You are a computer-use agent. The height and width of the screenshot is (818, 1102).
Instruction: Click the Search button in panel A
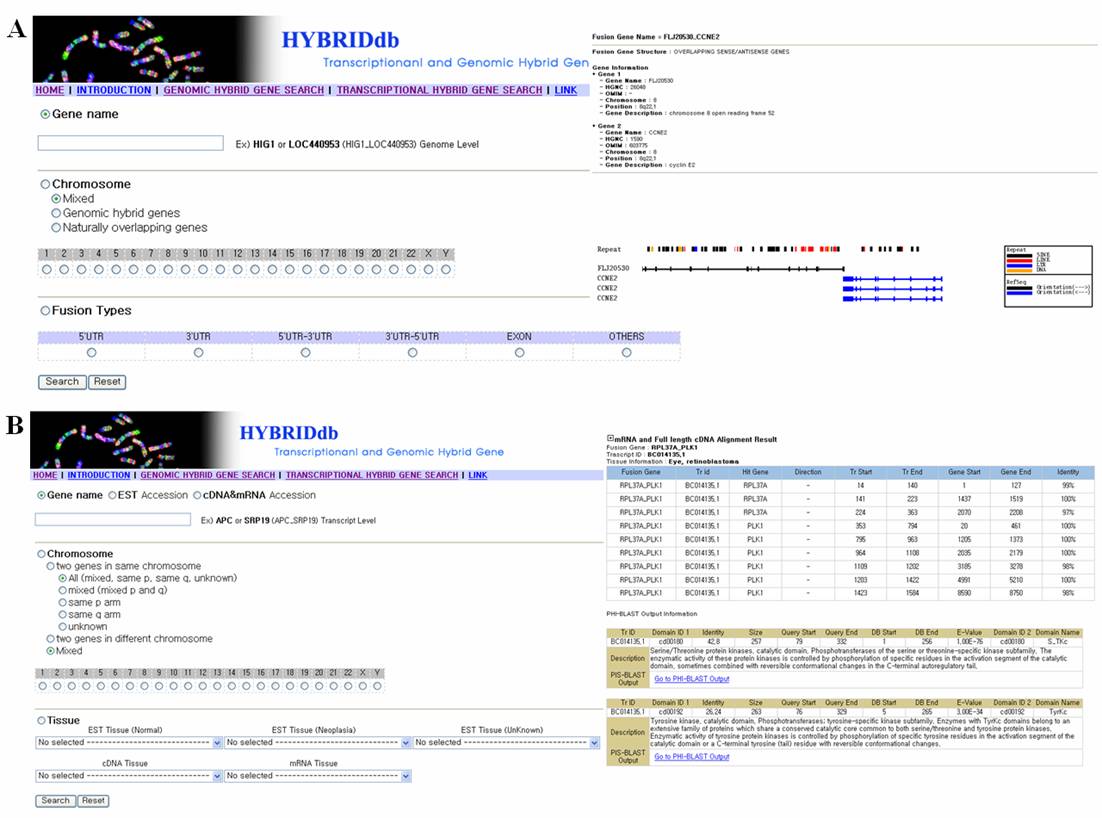[62, 382]
